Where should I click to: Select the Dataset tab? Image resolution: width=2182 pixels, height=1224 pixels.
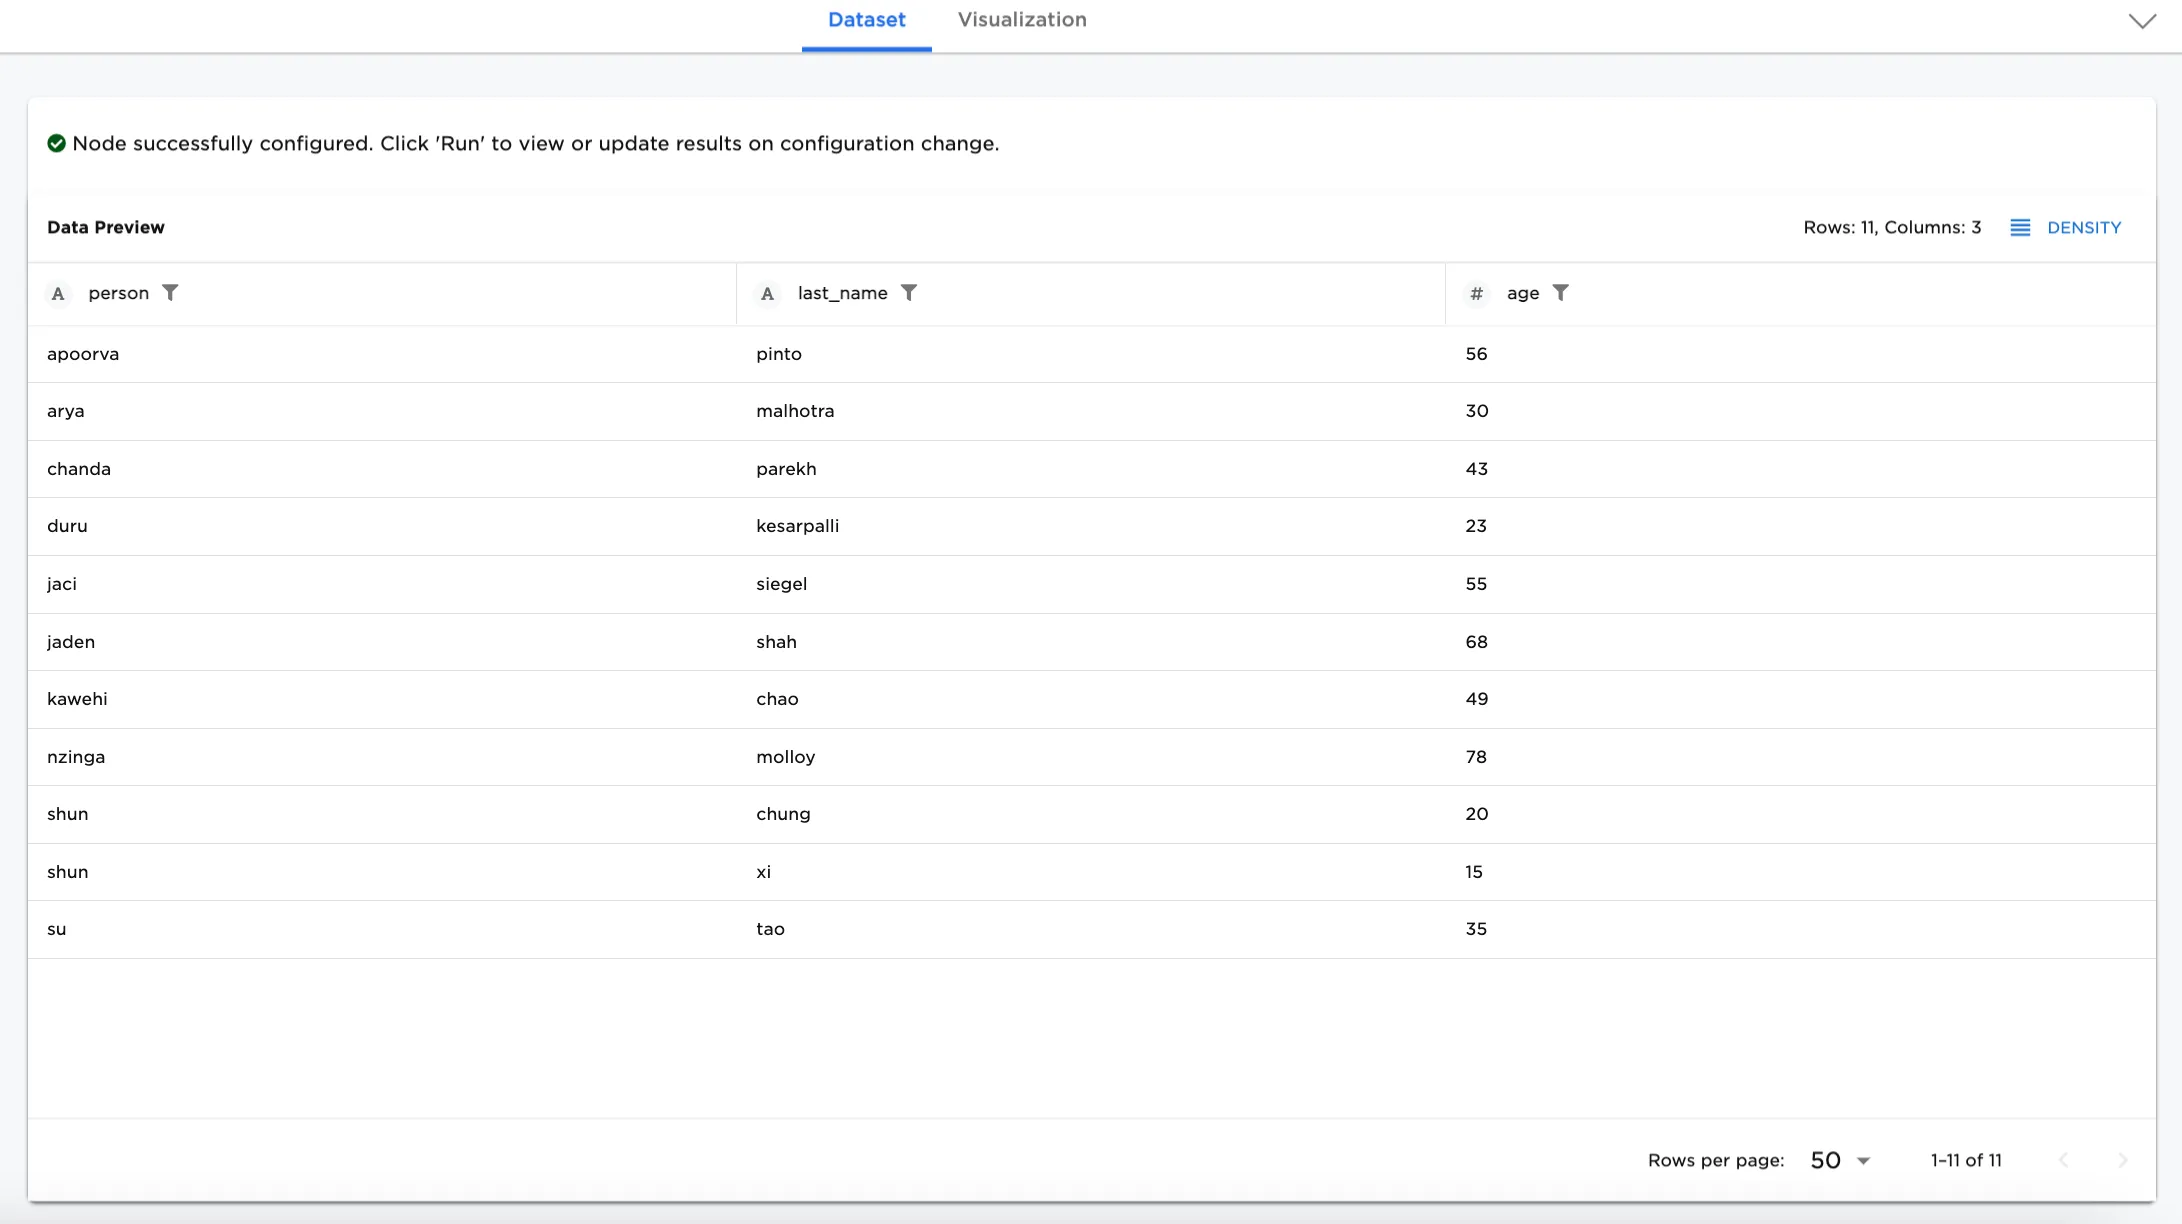pos(866,19)
